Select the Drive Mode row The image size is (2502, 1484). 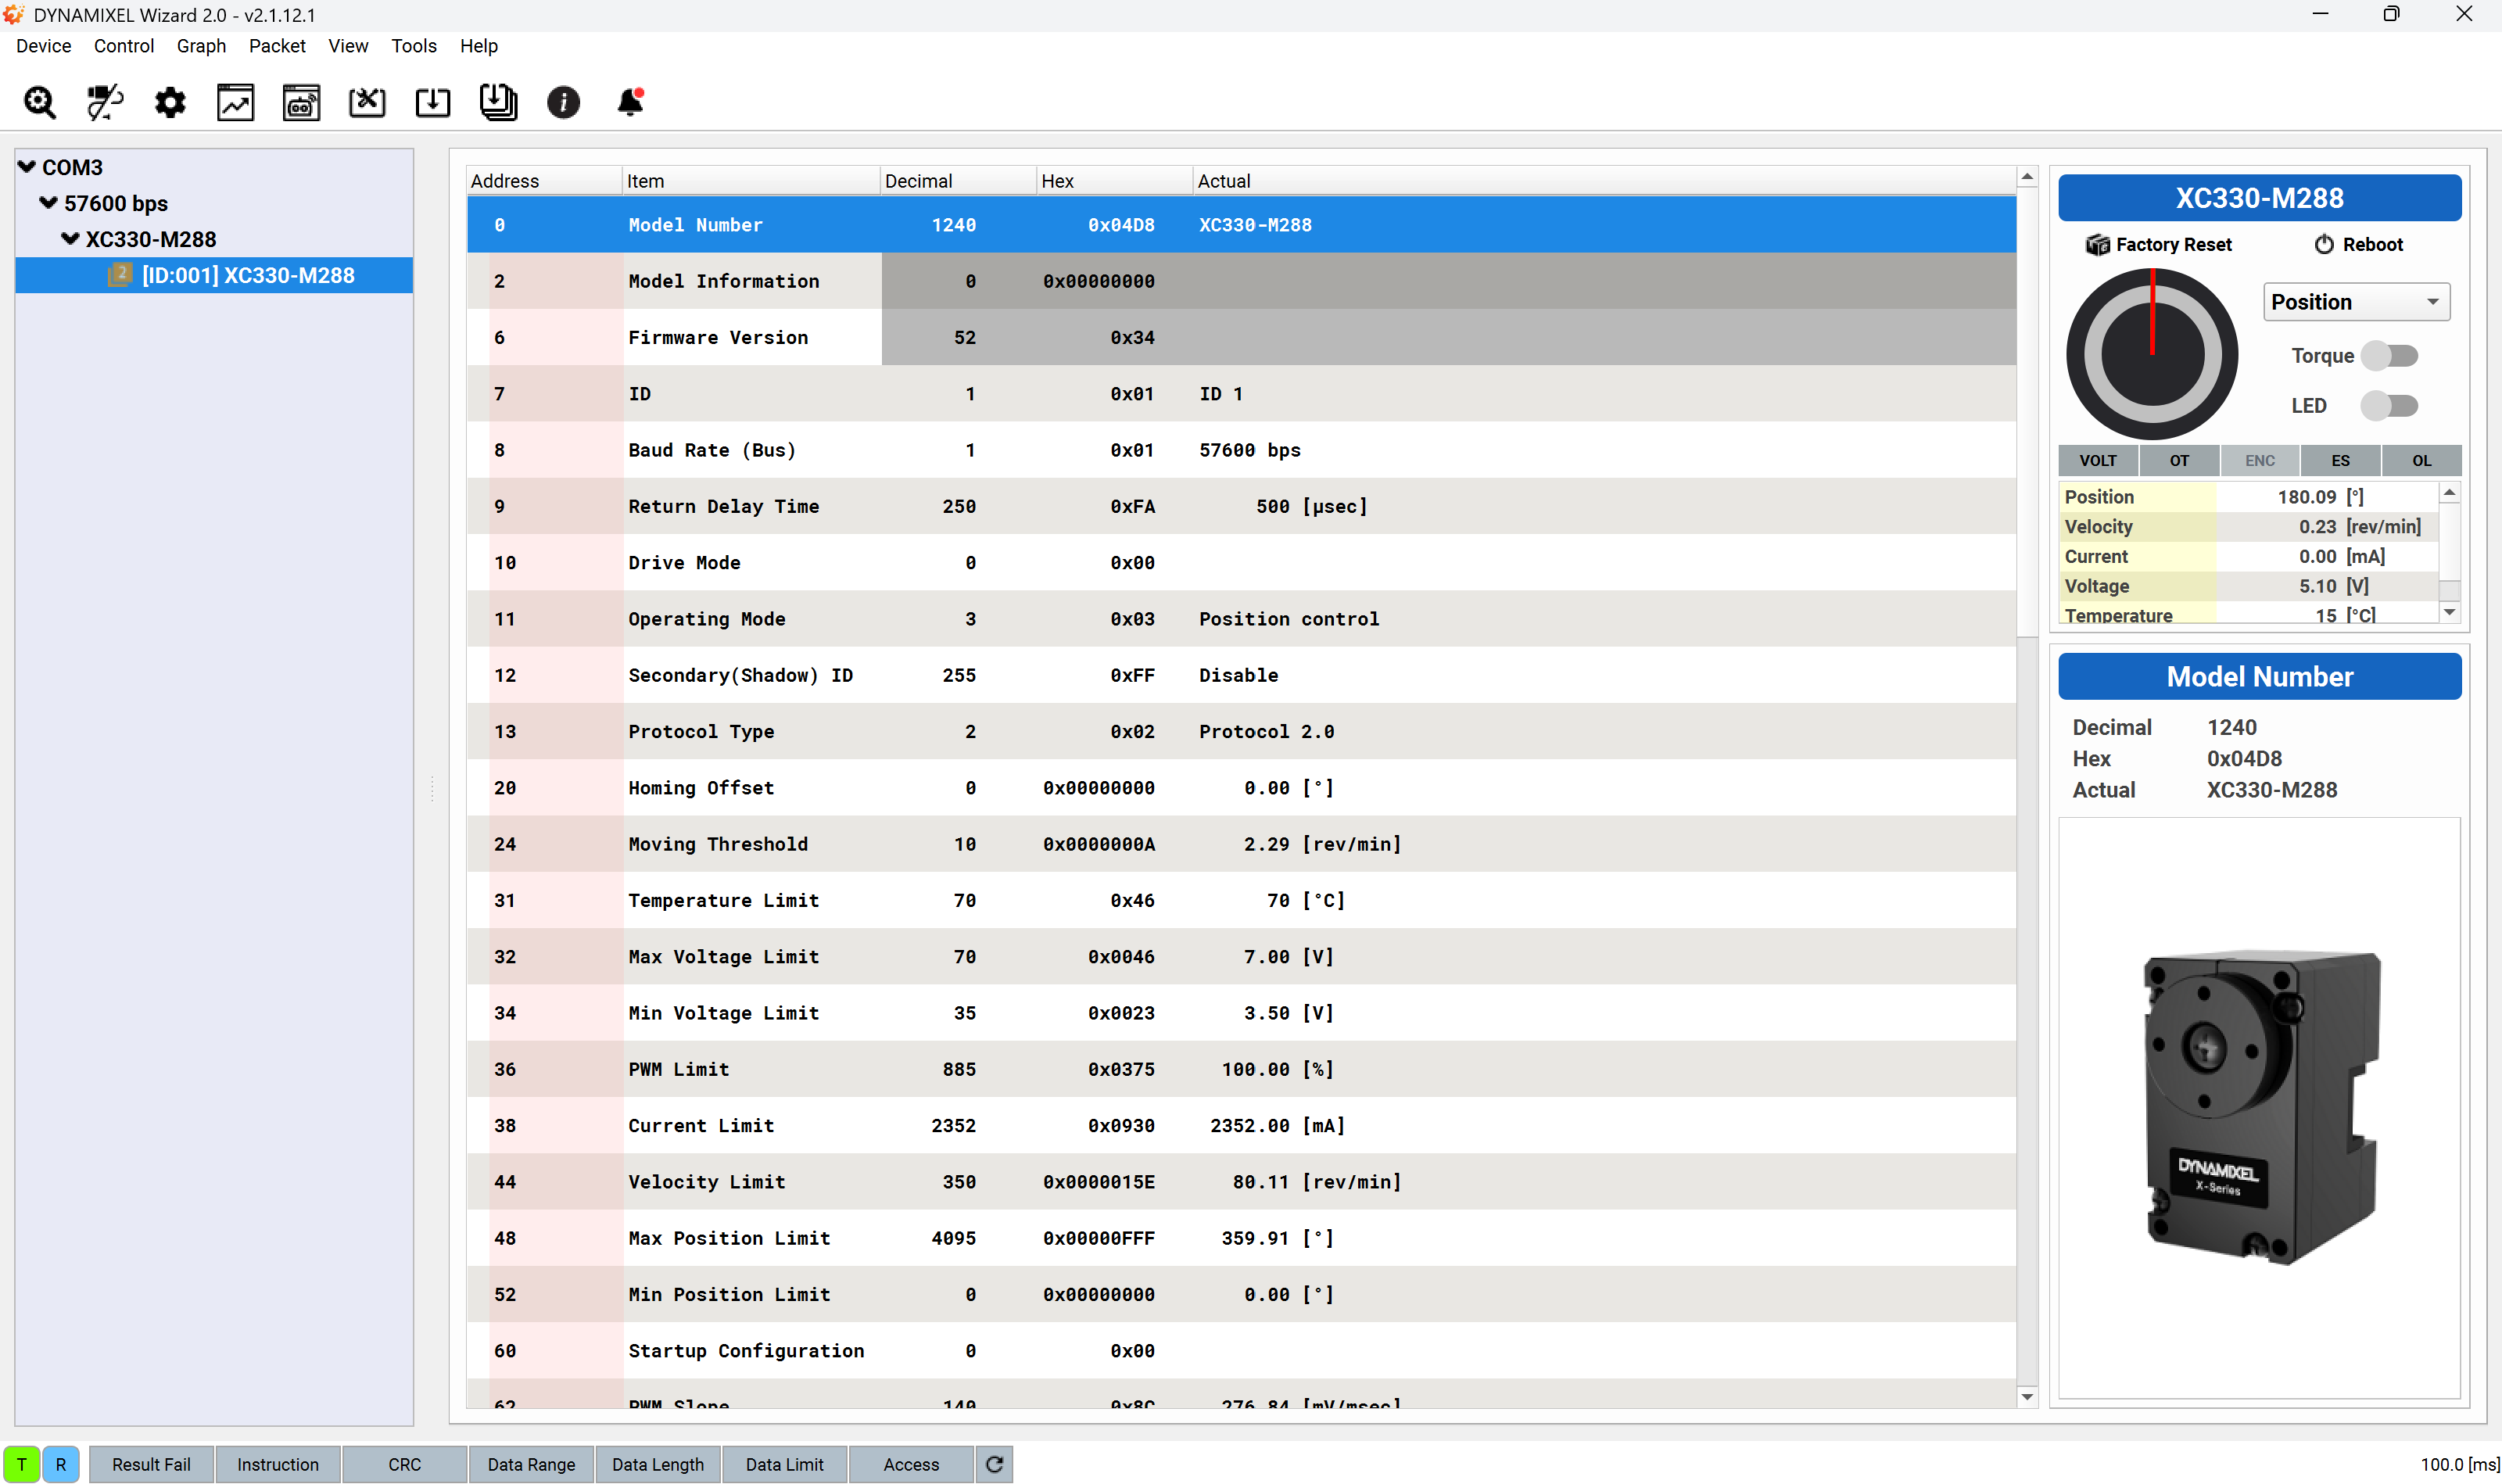[1241, 563]
